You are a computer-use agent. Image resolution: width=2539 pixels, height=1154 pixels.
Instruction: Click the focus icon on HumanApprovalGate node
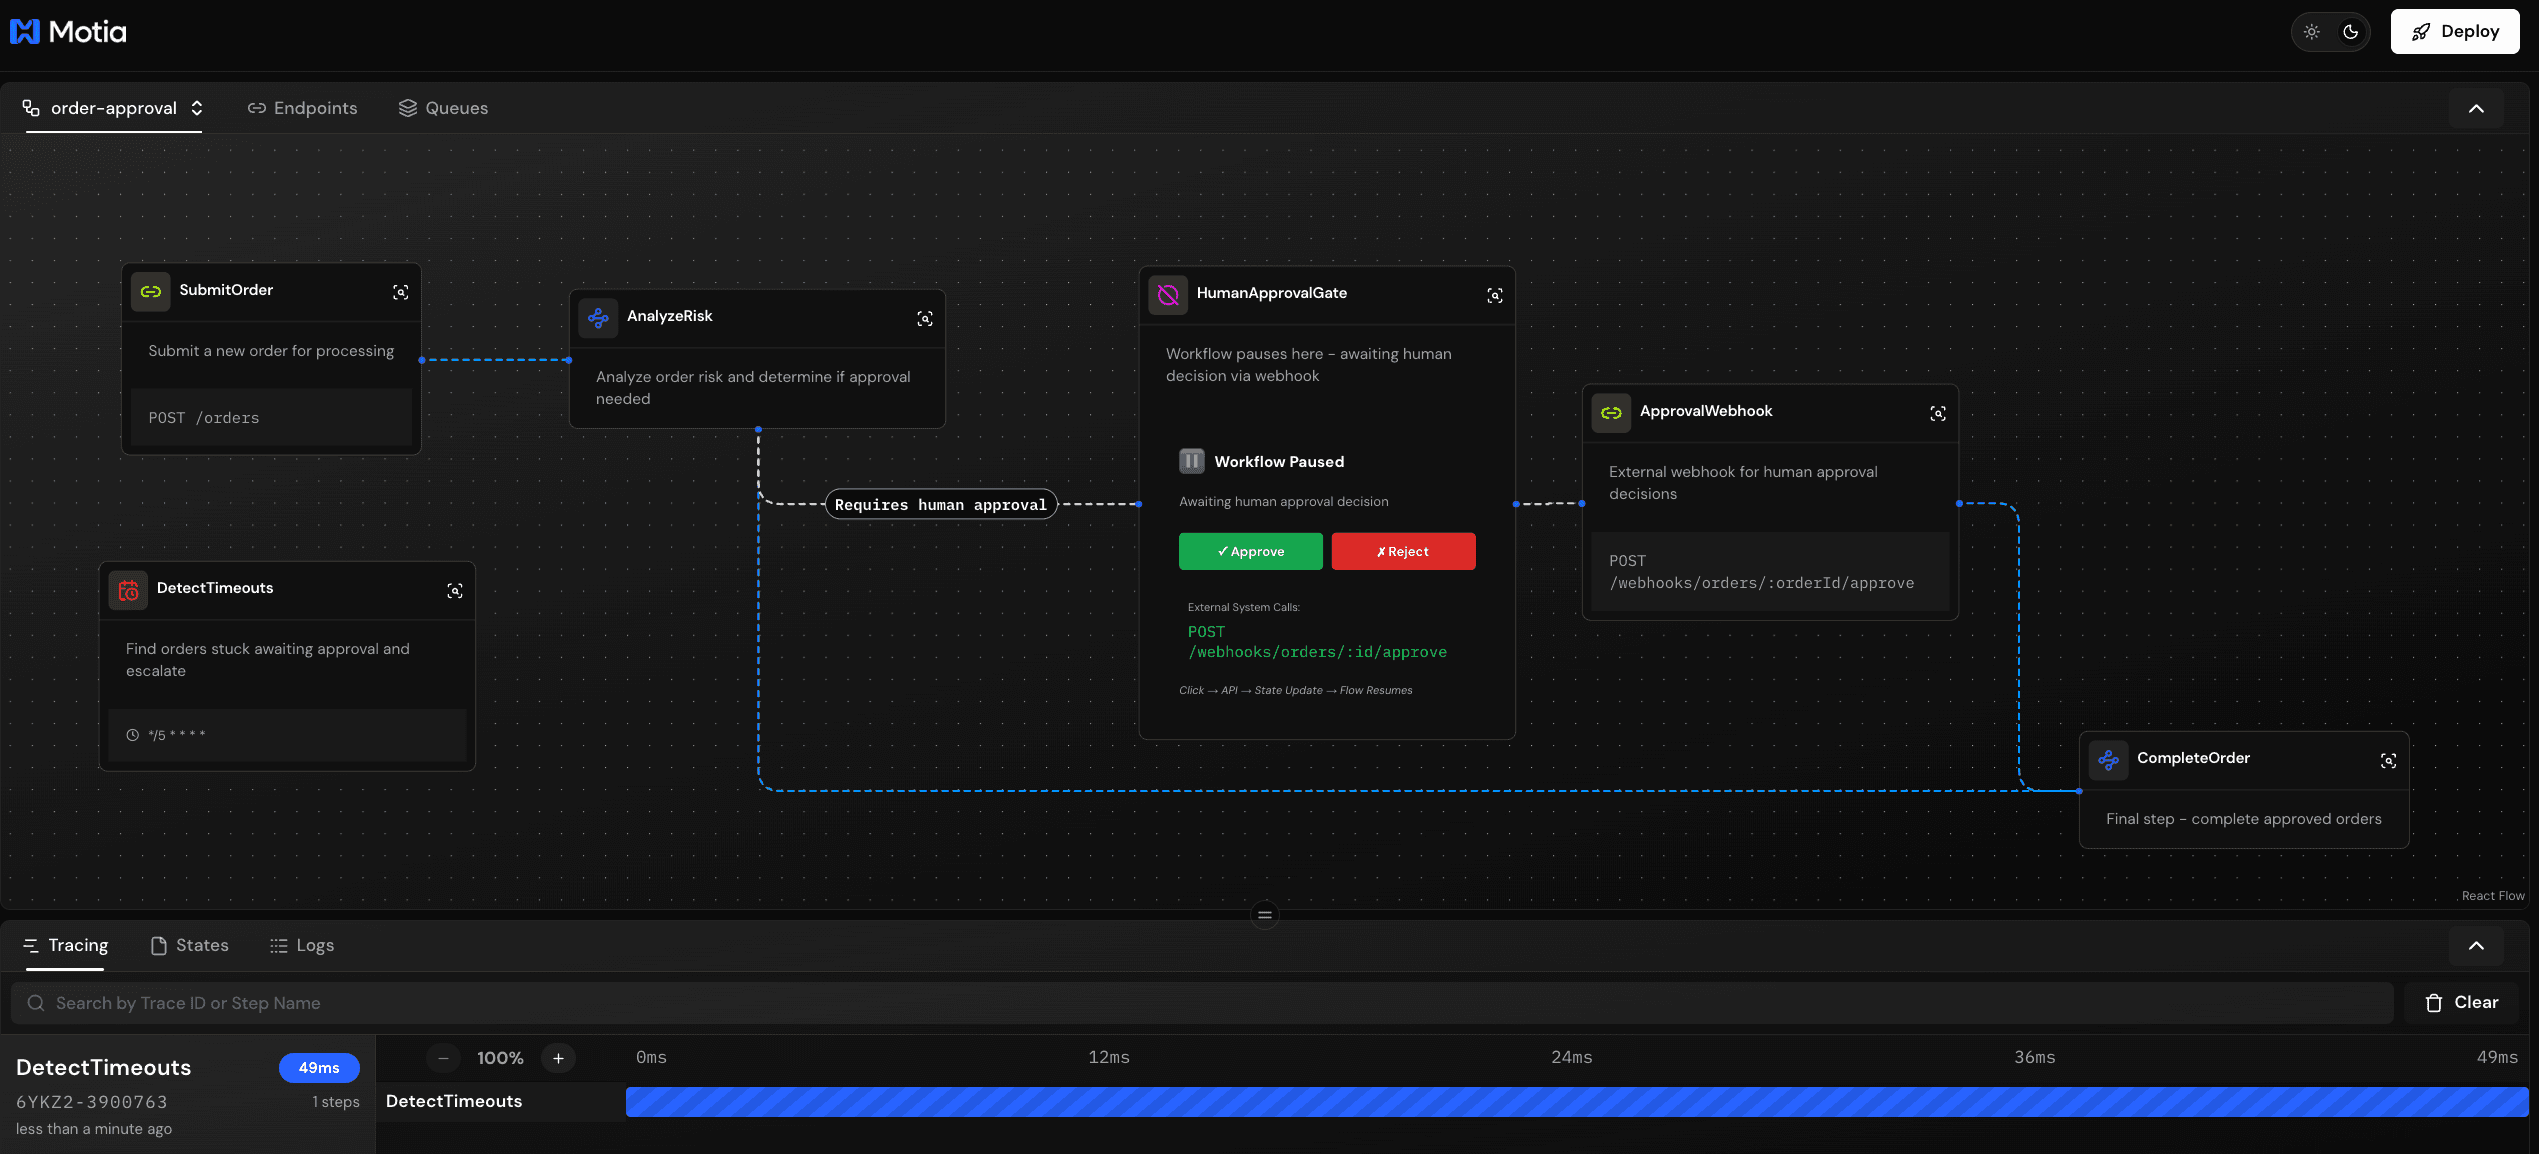point(1494,295)
